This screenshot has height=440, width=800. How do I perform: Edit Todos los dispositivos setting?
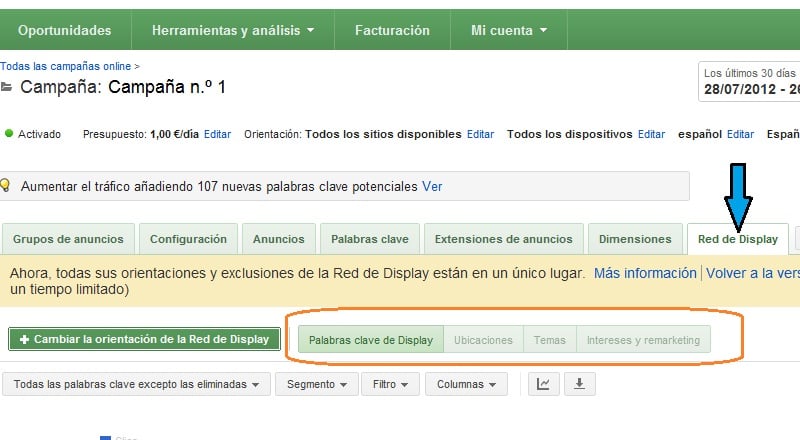tap(651, 134)
